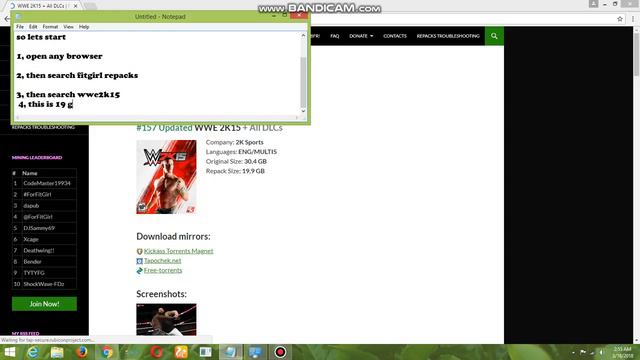This screenshot has height=360, width=640.
Task: Open the Action Center flag icon in the tray
Action: [583, 353]
